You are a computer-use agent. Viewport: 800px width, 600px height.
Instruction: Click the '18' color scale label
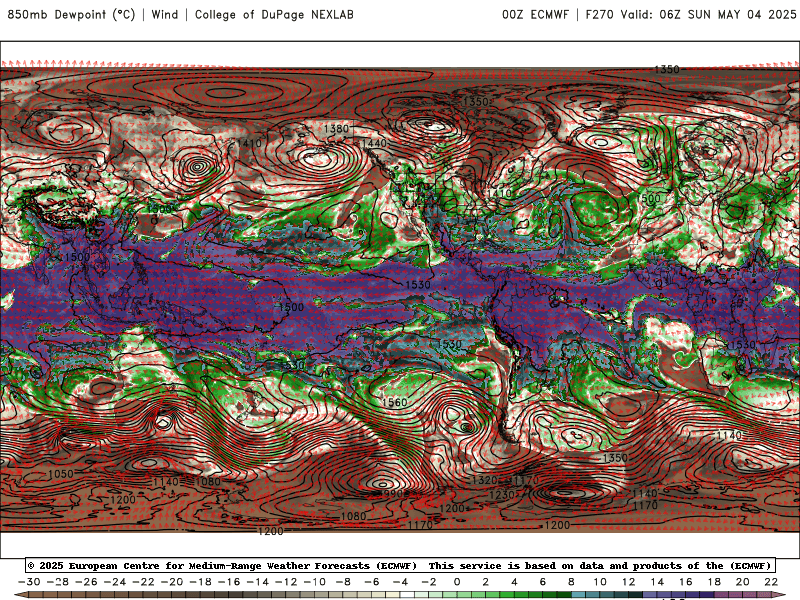[x=714, y=582]
